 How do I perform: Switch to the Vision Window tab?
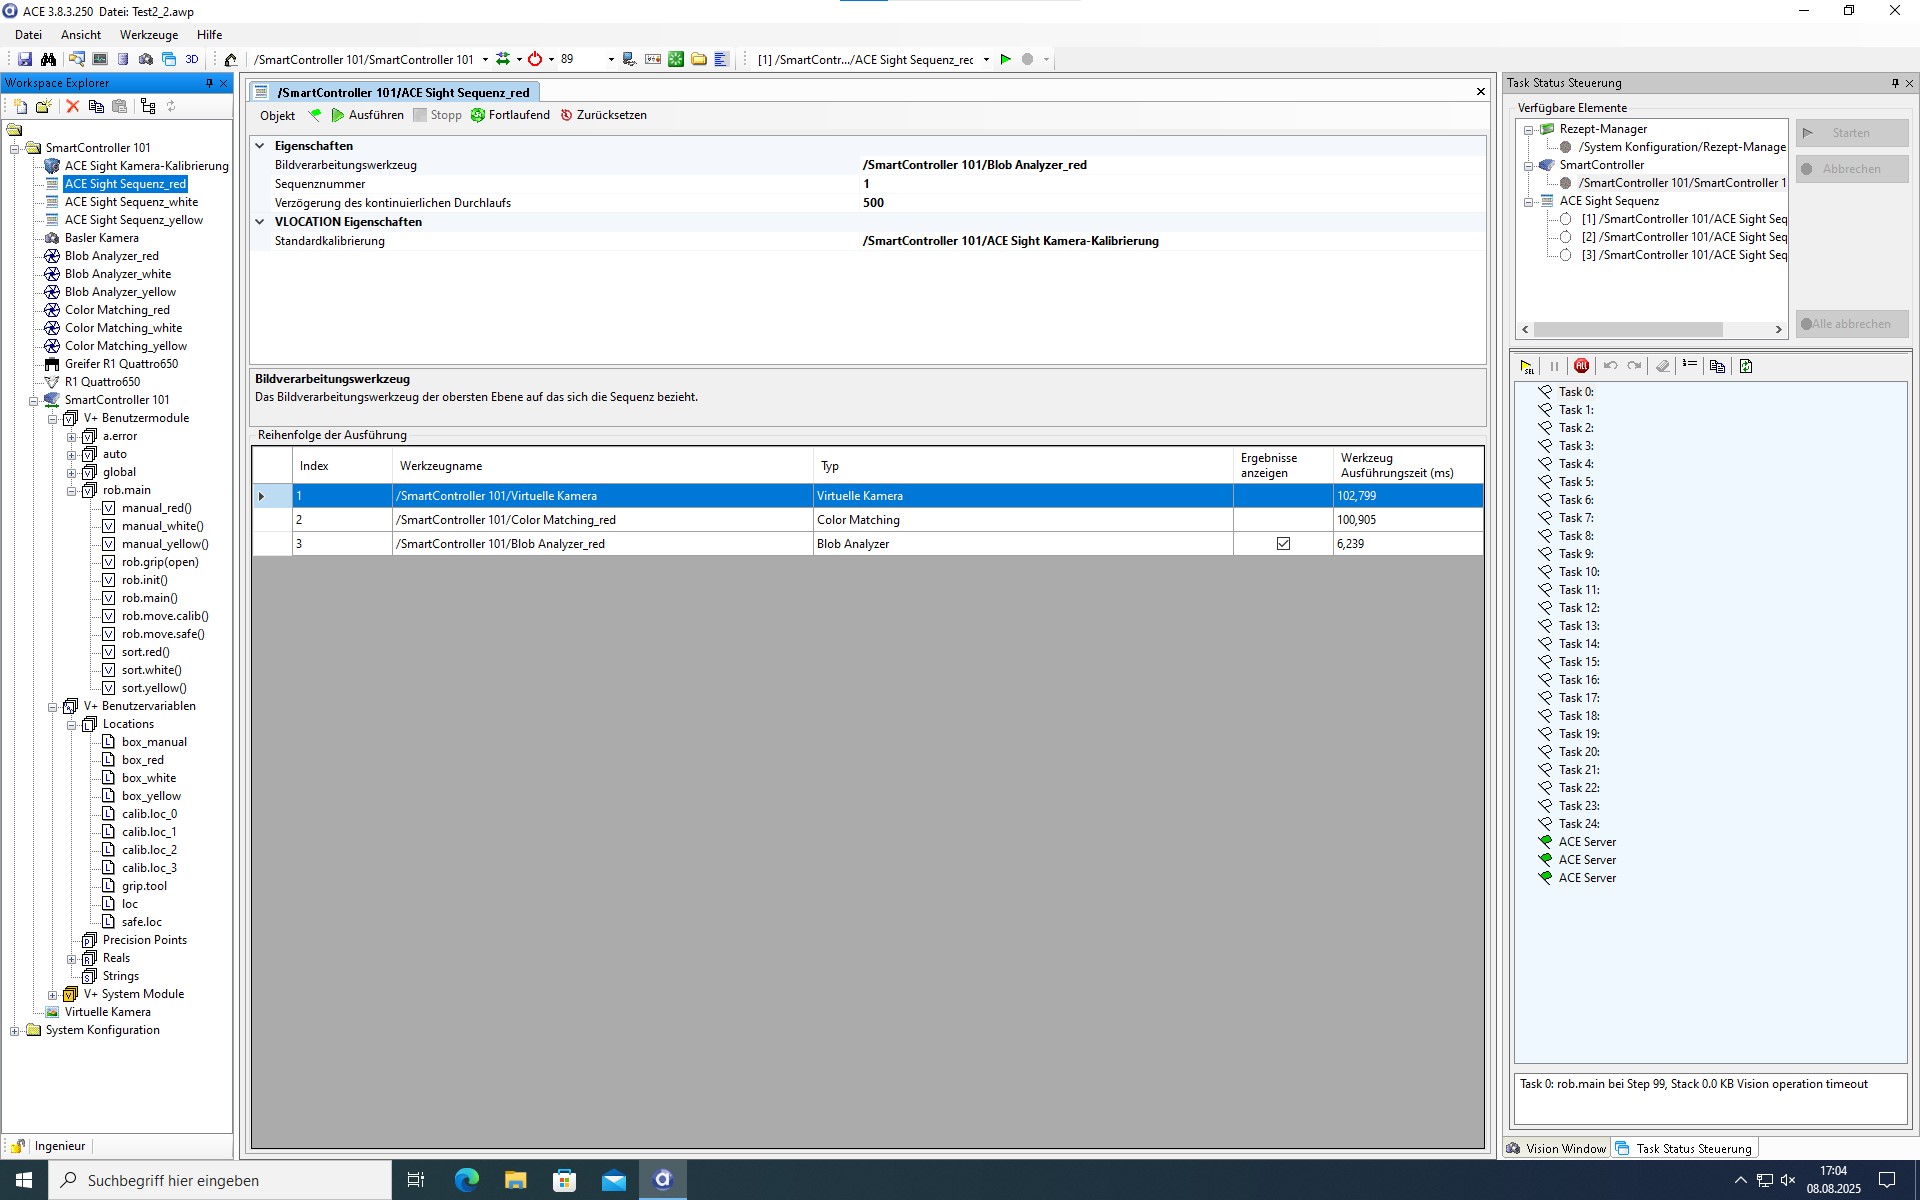(x=1556, y=1148)
